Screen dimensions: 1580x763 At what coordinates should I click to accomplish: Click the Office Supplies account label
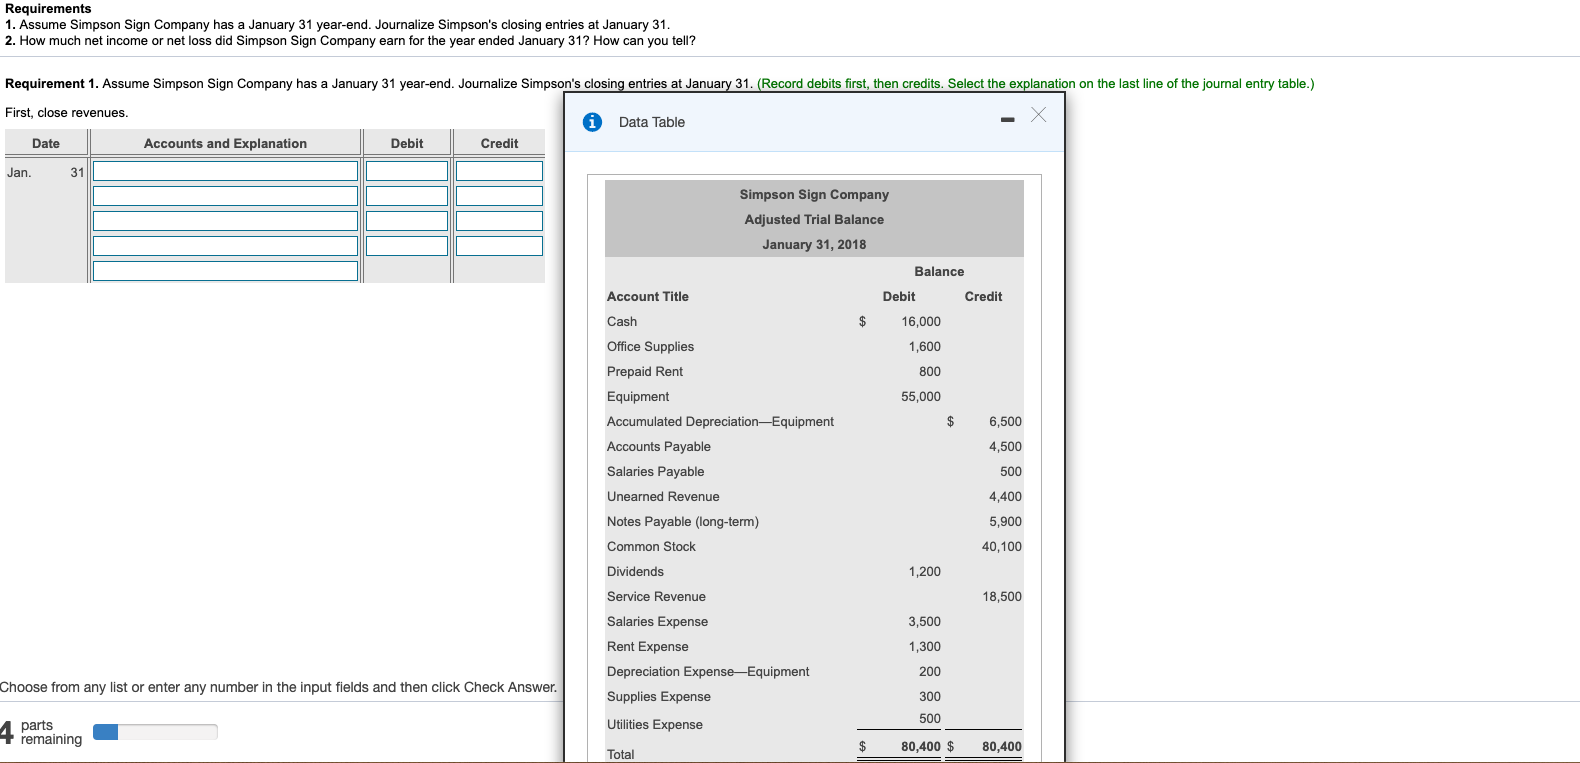pos(650,346)
